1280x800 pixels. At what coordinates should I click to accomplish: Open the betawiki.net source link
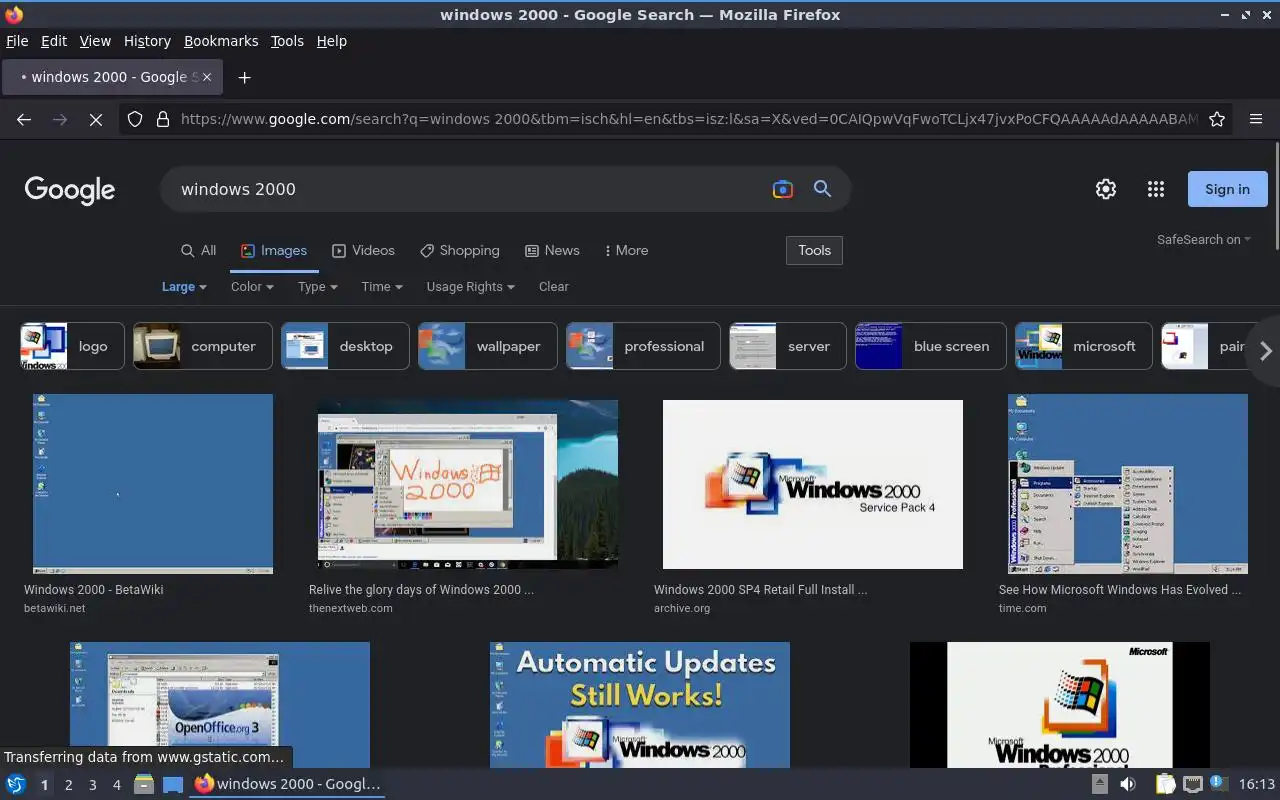(55, 608)
